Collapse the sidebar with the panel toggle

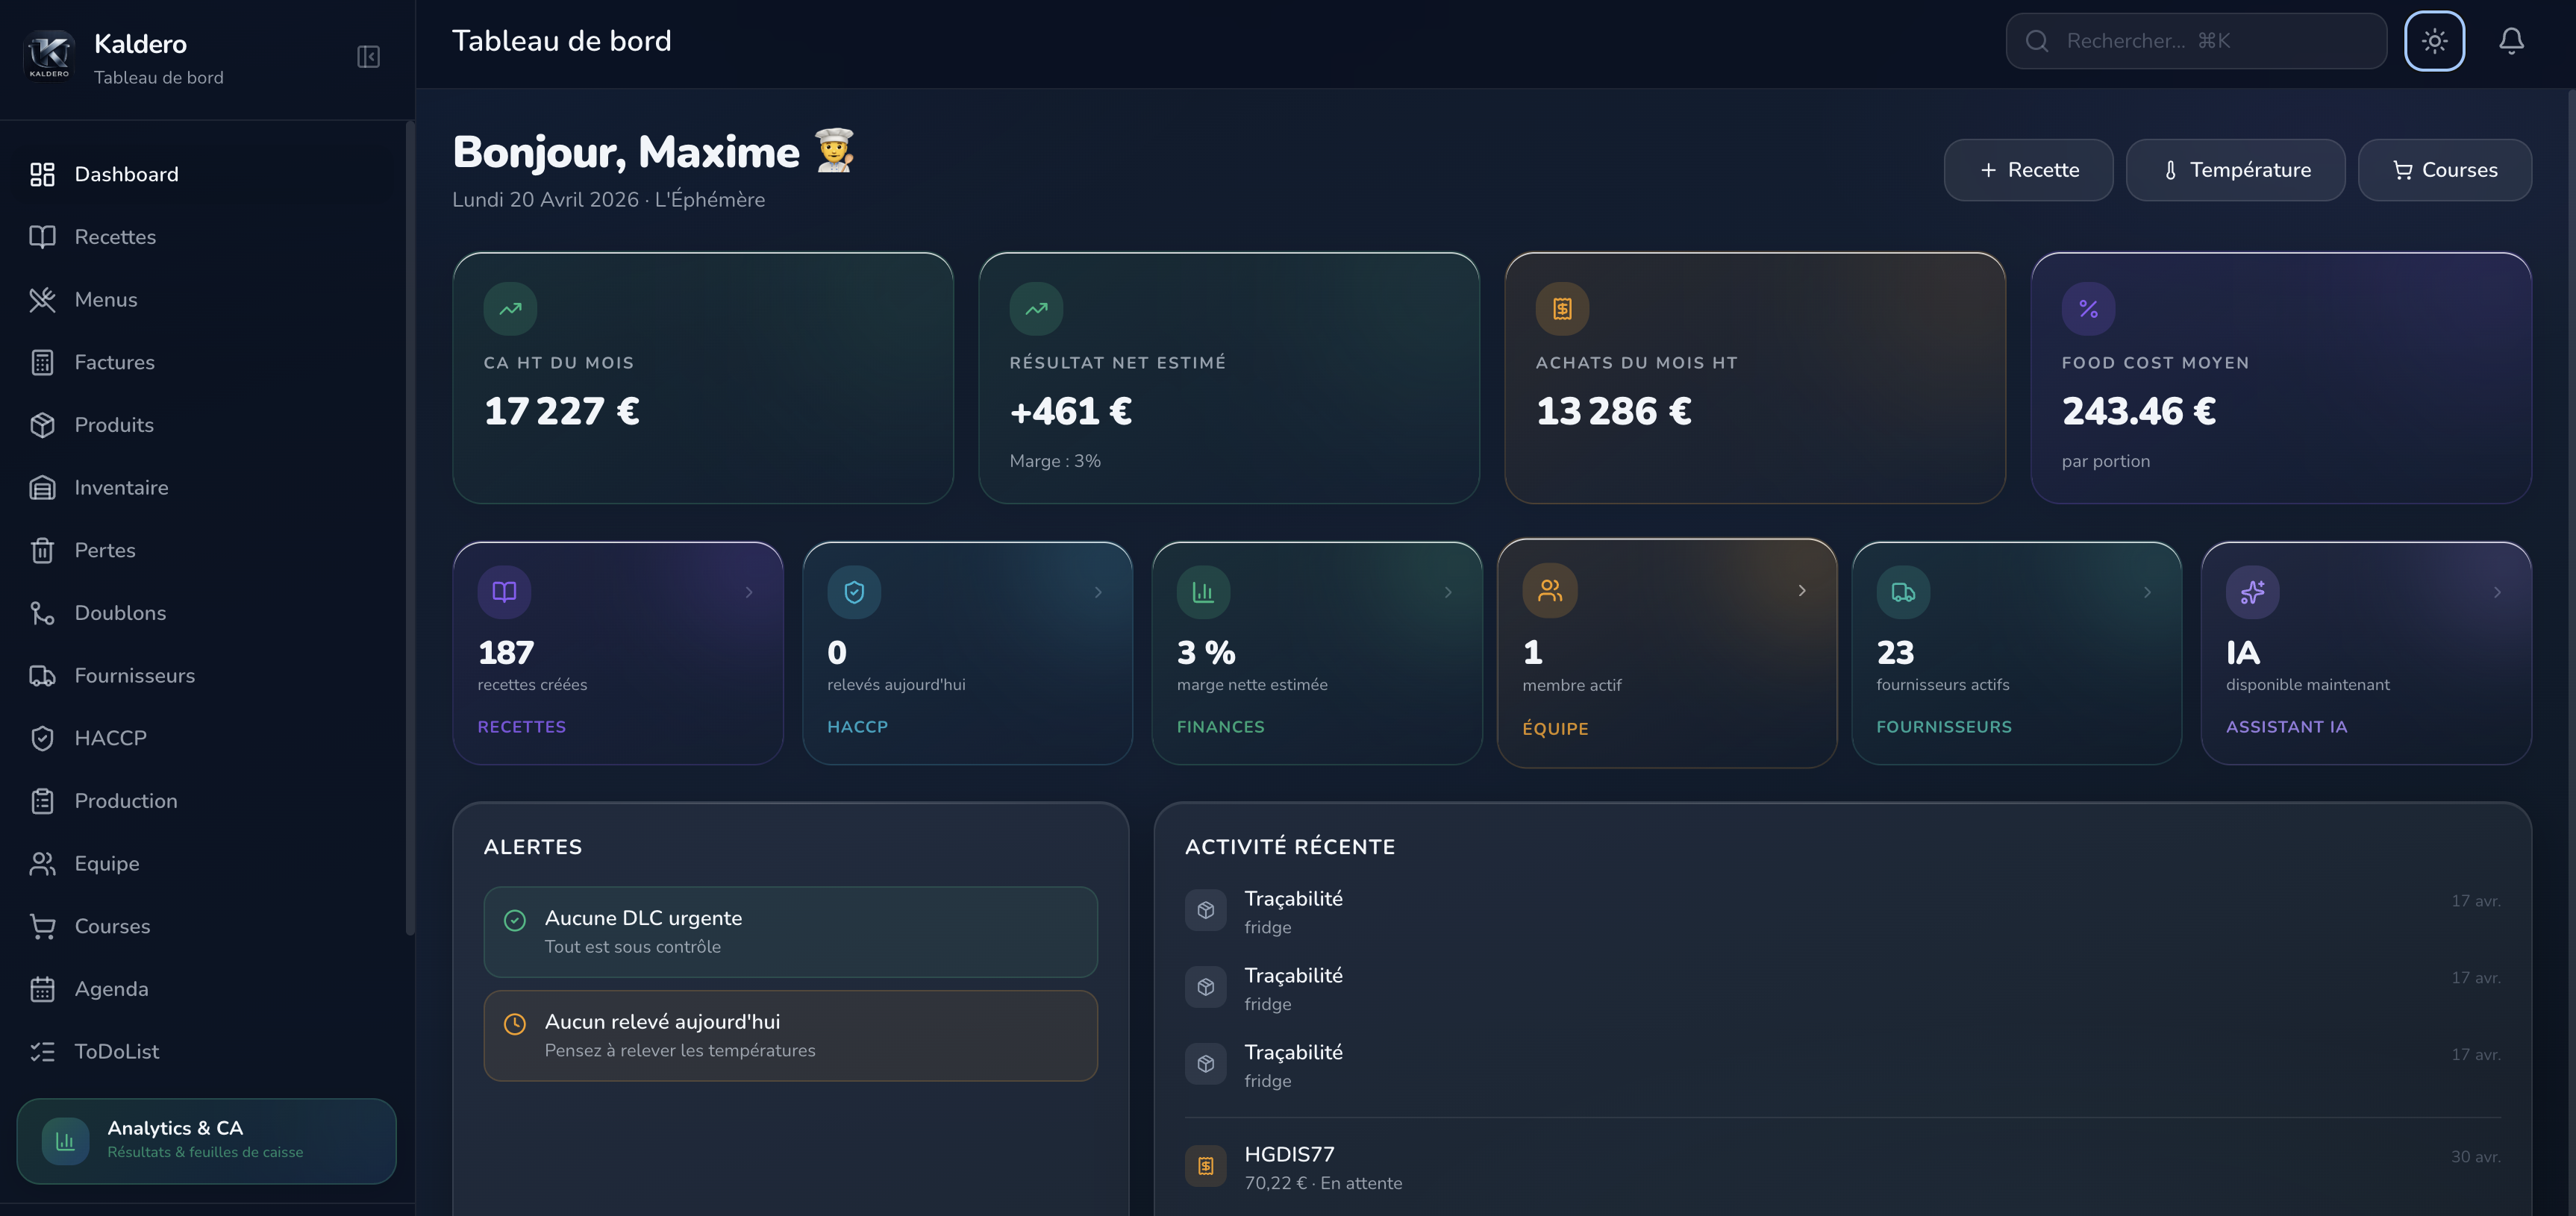coord(367,57)
